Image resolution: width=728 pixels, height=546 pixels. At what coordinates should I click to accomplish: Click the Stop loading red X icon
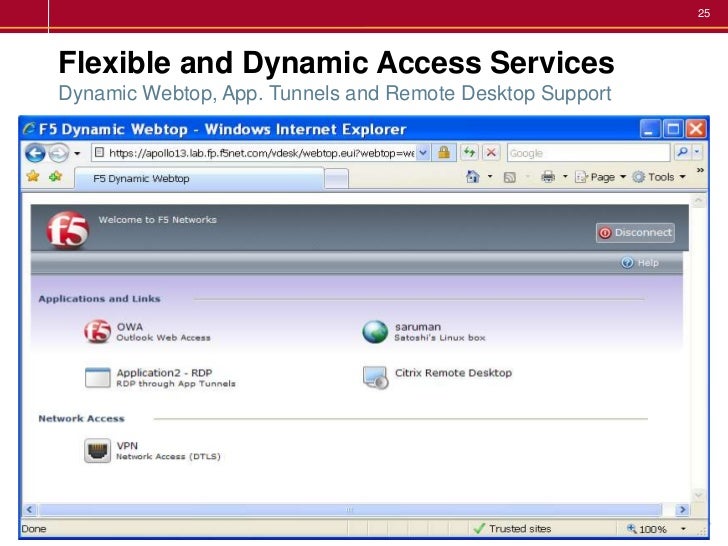coord(491,152)
